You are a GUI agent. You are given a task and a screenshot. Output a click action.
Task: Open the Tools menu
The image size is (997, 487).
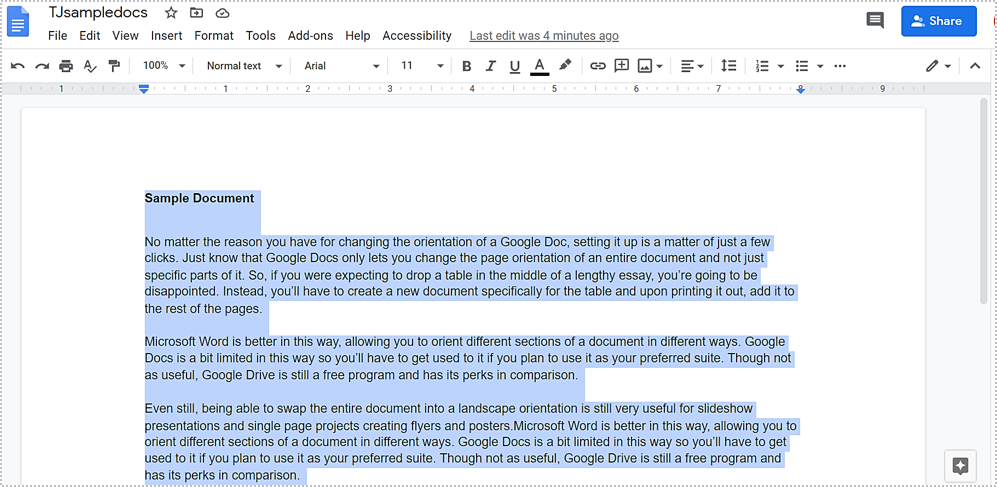(x=261, y=36)
